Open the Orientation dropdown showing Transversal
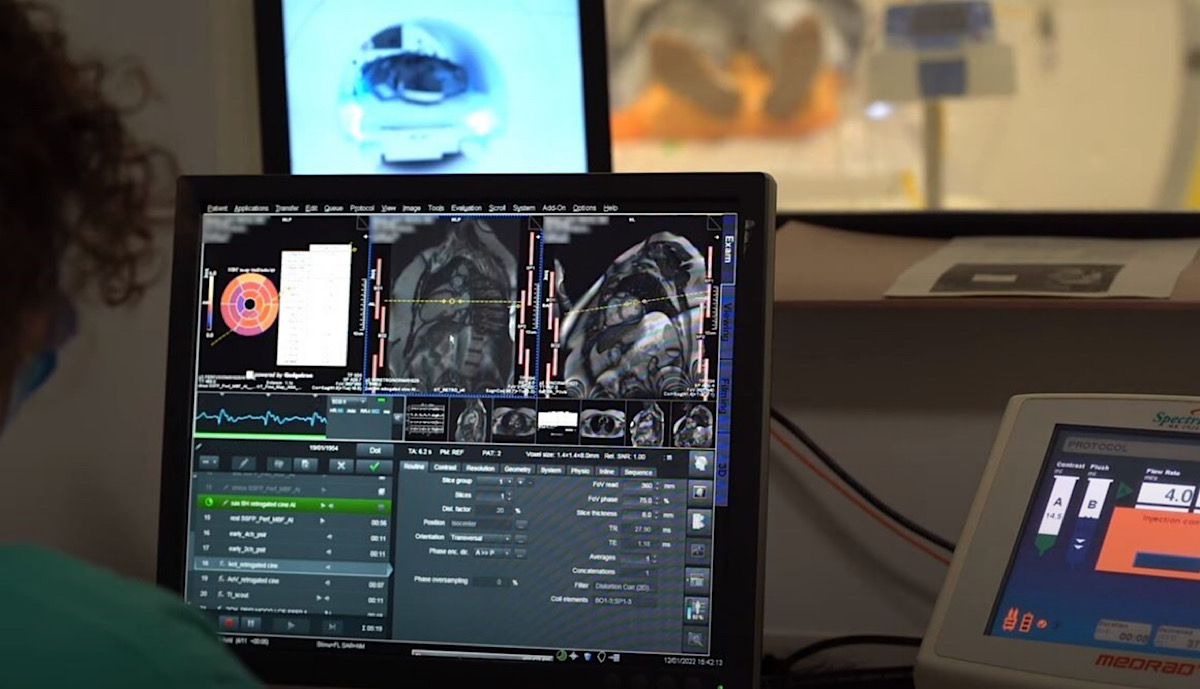This screenshot has width=1200, height=689. tap(479, 538)
